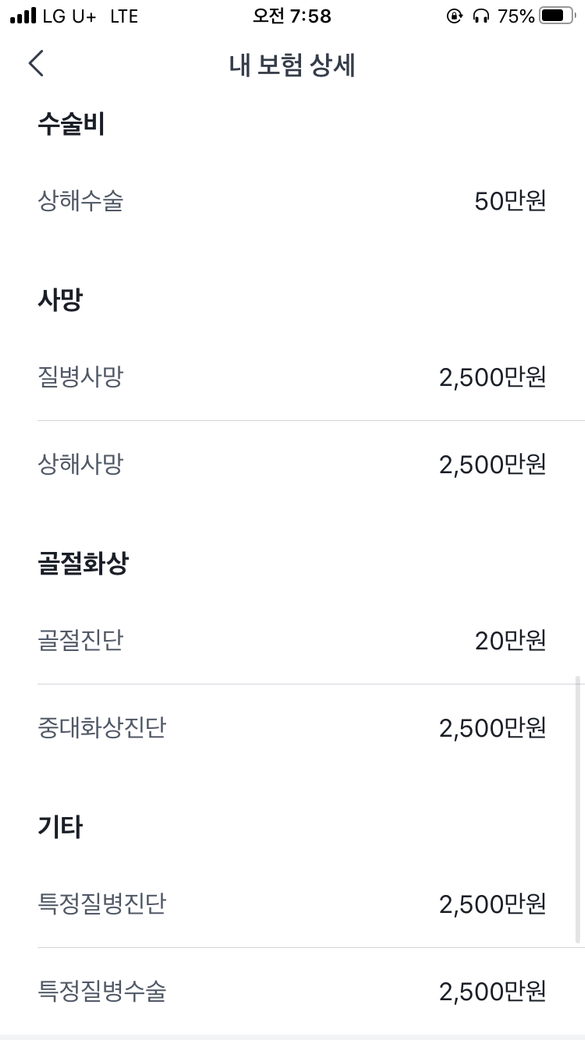The image size is (585, 1040).
Task: Select the 질병사망 coverage row
Action: [292, 377]
